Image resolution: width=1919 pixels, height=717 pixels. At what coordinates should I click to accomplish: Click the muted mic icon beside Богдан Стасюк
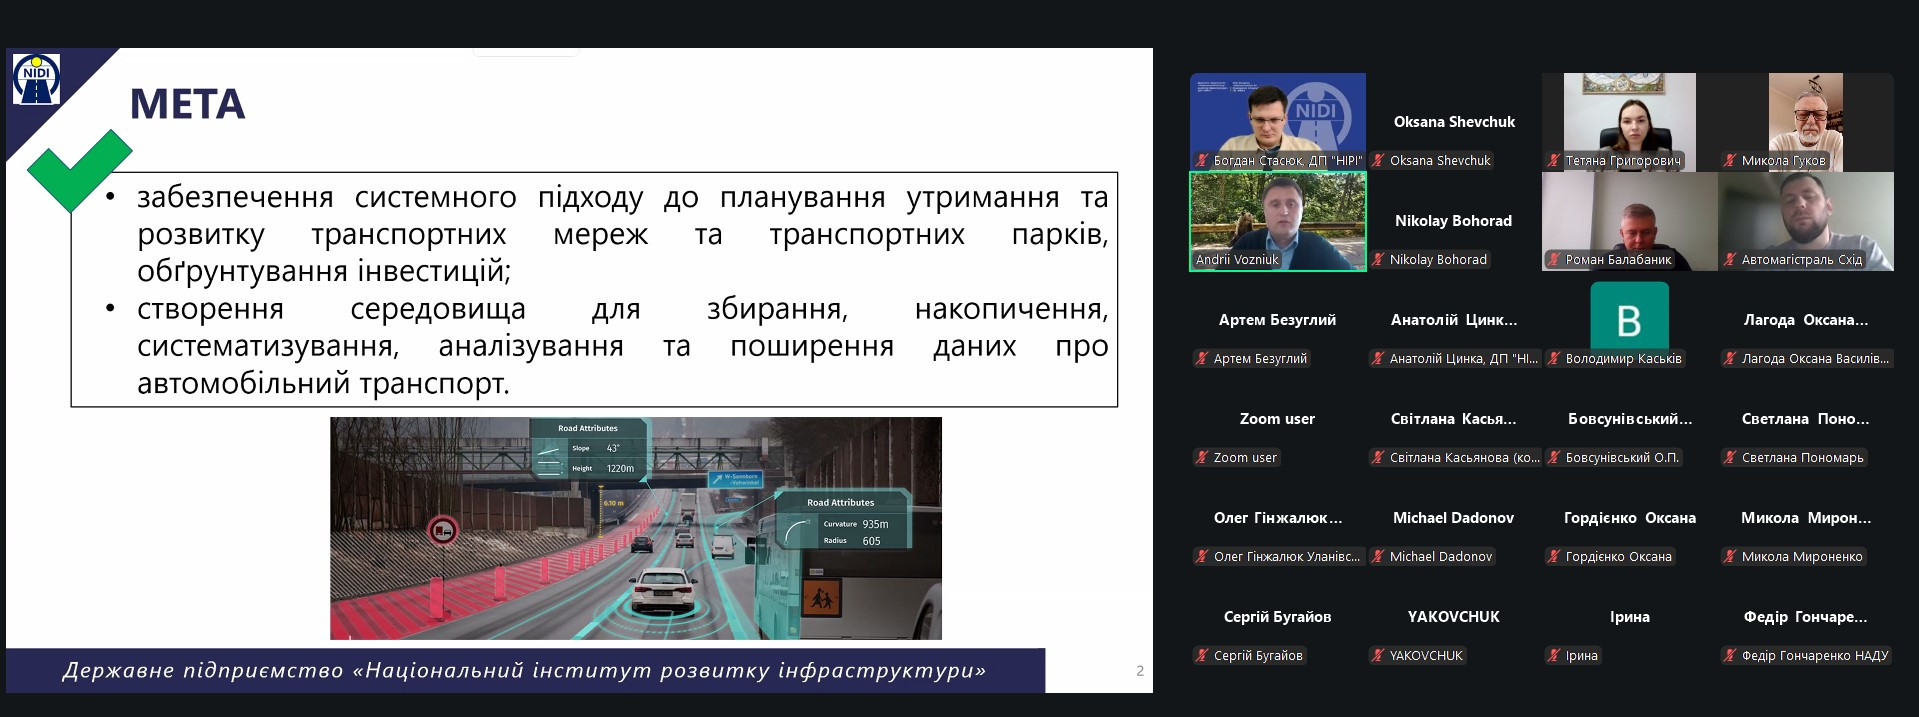[1202, 161]
